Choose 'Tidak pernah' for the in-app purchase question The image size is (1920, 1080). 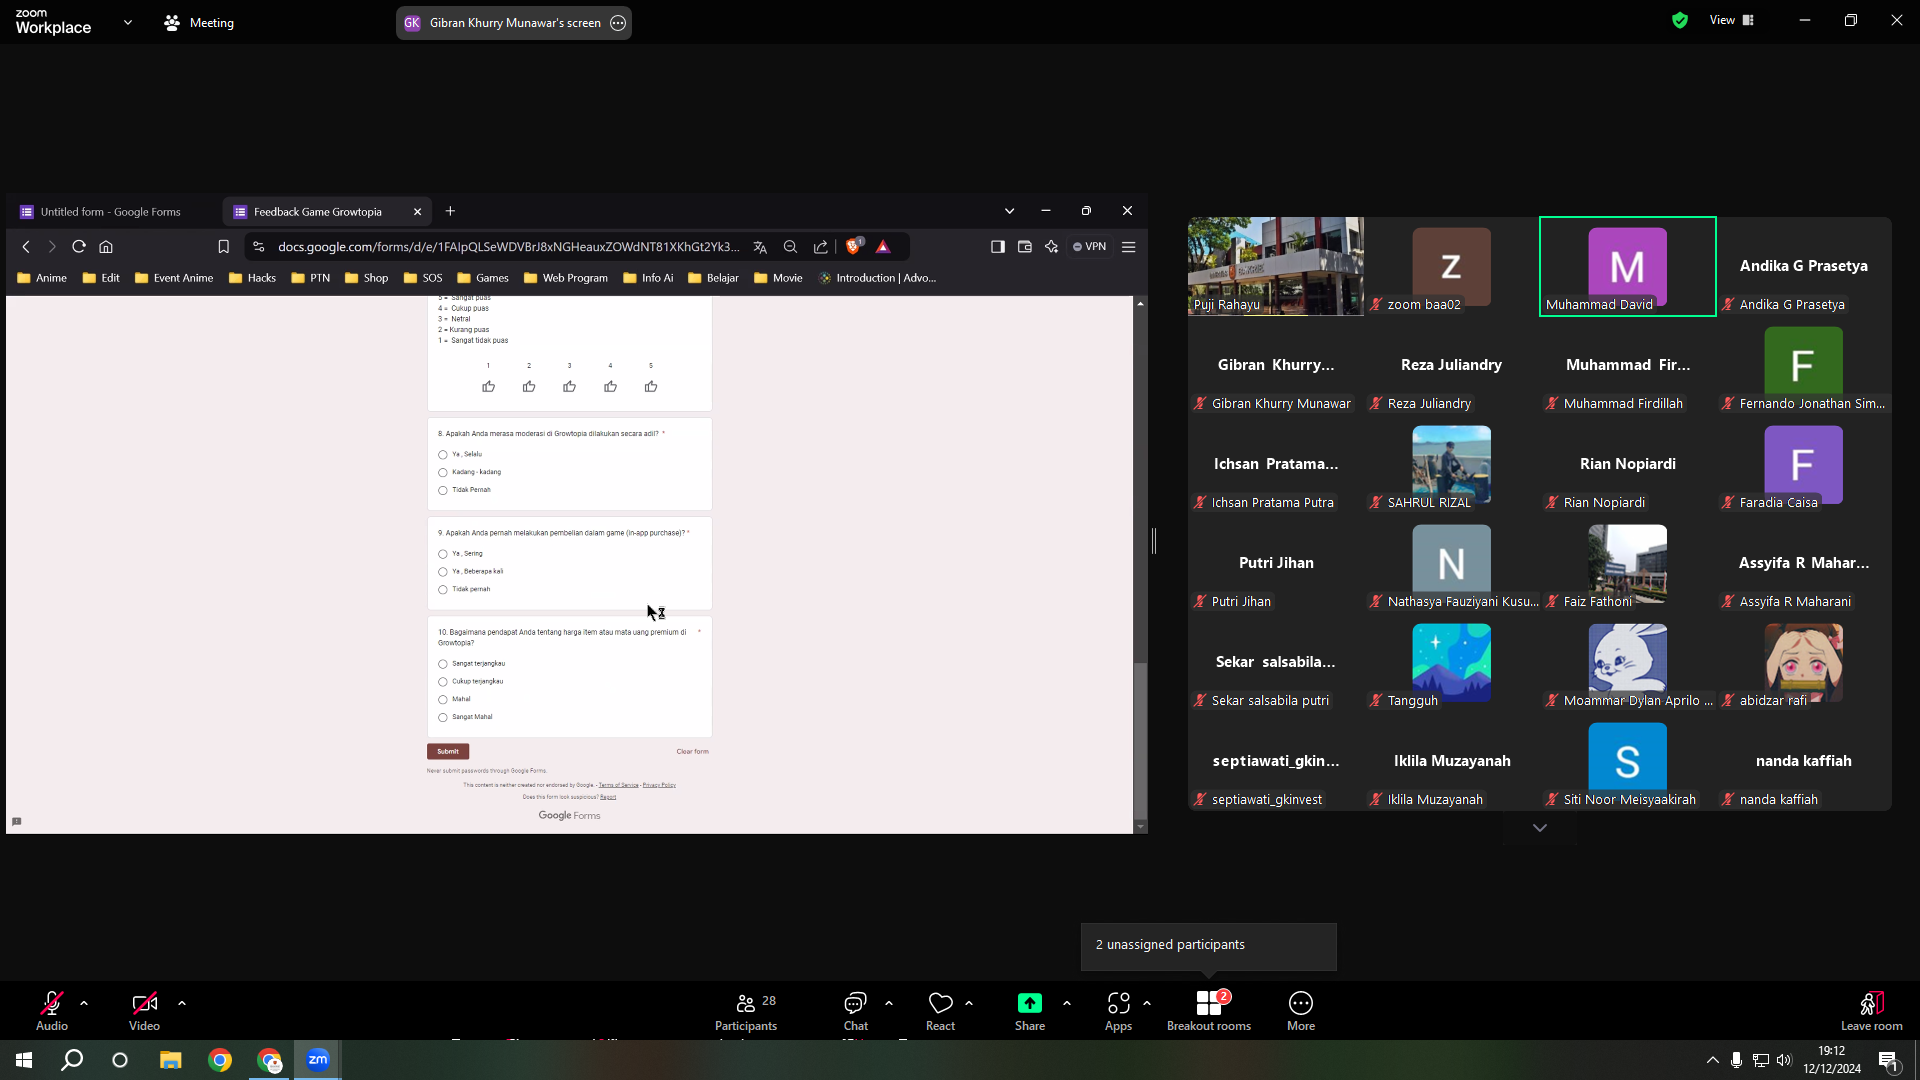coord(443,590)
